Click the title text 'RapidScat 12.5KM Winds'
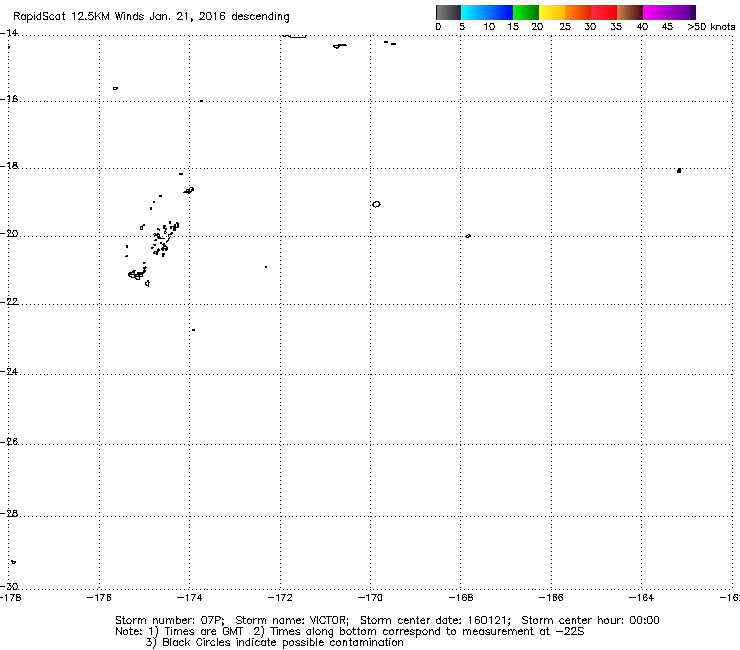Screen dimensions: 740x650 pos(79,16)
